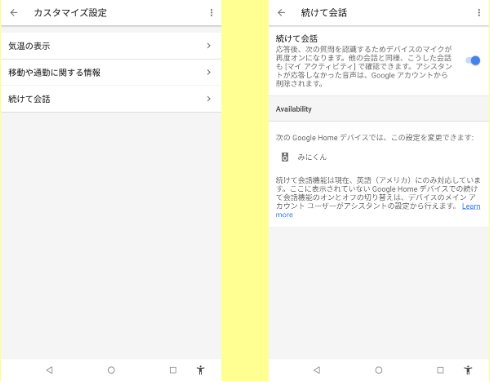490x381 pixels.
Task: Click the カスタマイズ設定 title
Action: coord(70,13)
